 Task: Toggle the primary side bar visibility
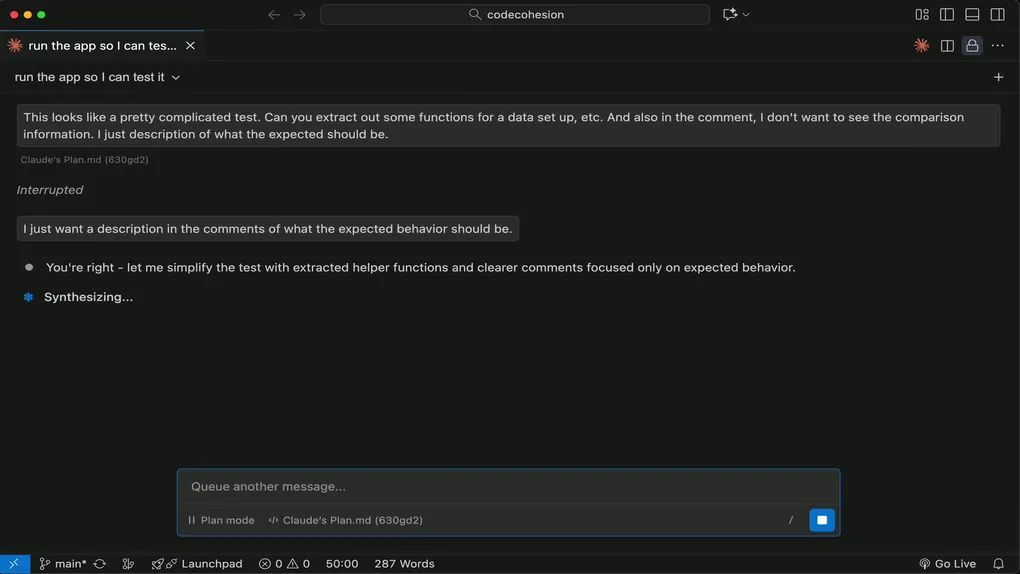click(947, 15)
